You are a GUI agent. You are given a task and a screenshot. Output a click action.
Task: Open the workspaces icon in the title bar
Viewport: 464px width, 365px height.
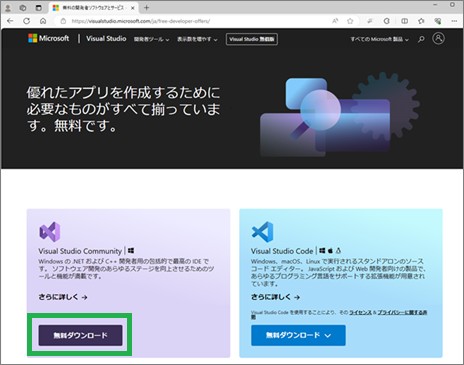click(x=23, y=7)
